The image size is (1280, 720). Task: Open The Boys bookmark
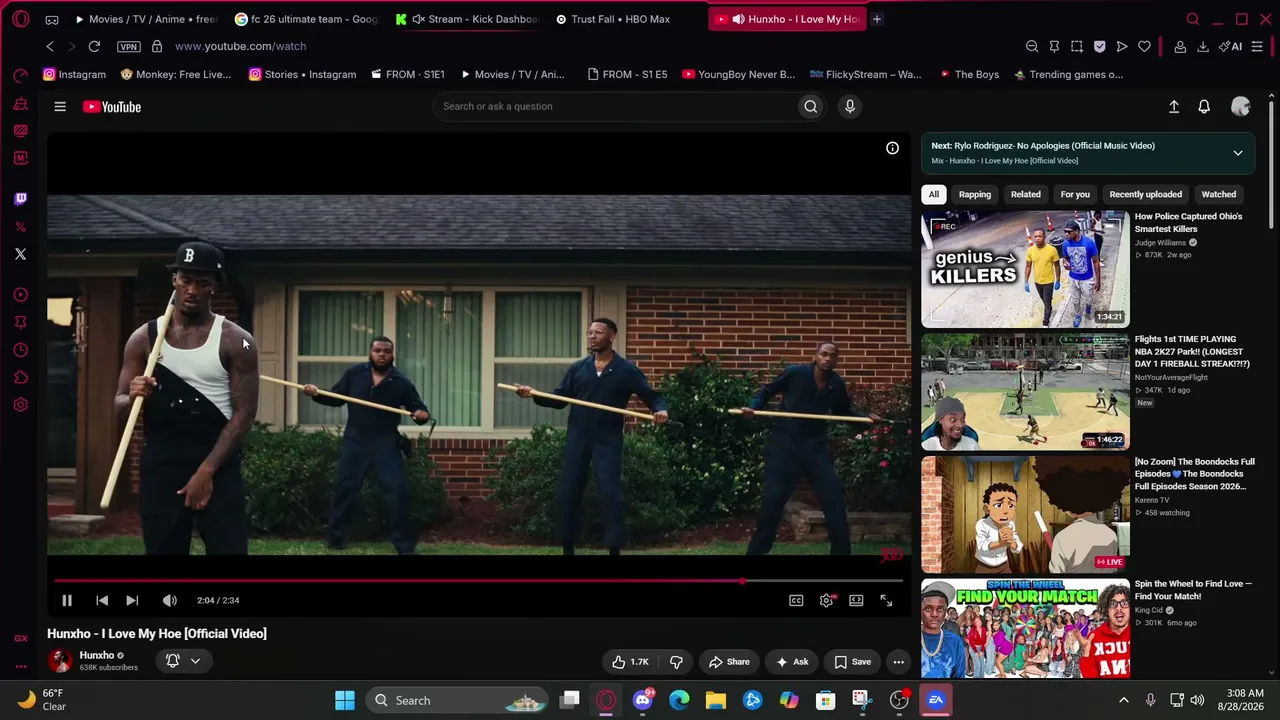pyautogui.click(x=969, y=74)
